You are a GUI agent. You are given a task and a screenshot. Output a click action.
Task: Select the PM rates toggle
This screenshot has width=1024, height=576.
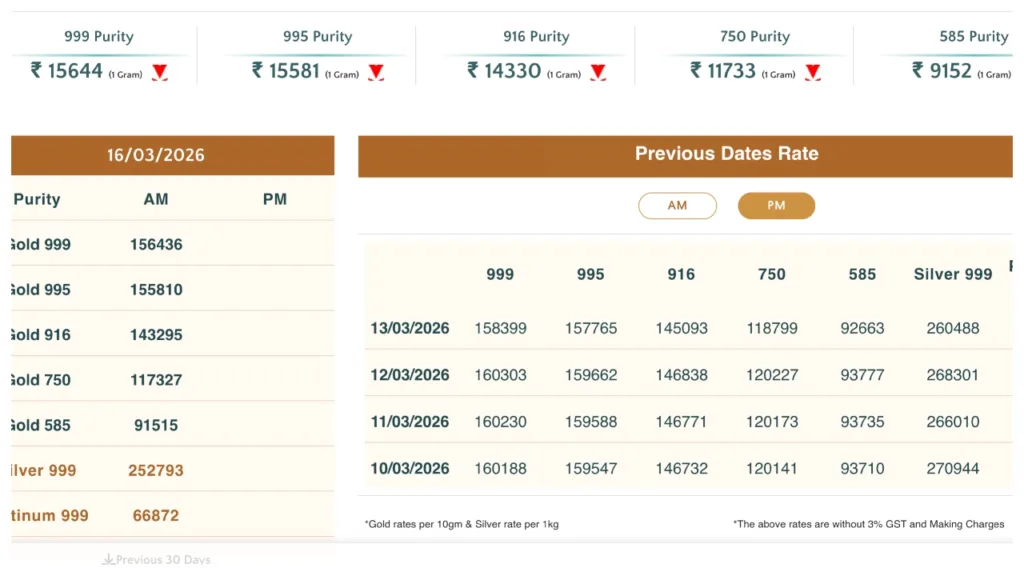(776, 205)
